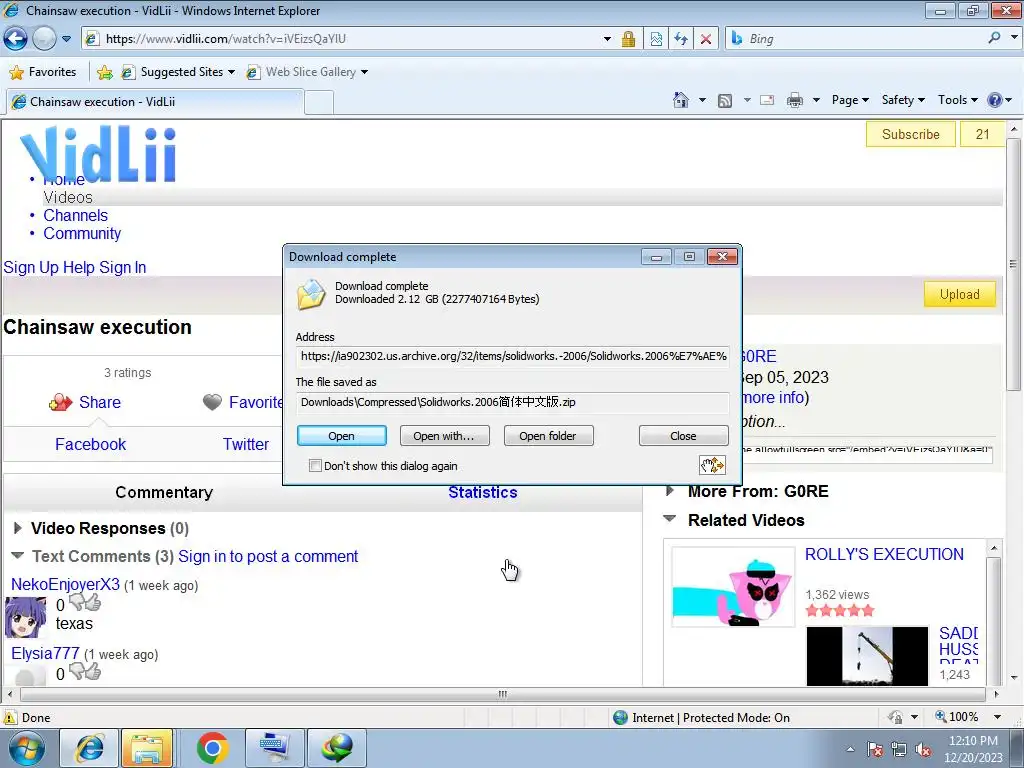1024x768 pixels.
Task: Open Windows Explorer folder taskbar icon
Action: (147, 748)
